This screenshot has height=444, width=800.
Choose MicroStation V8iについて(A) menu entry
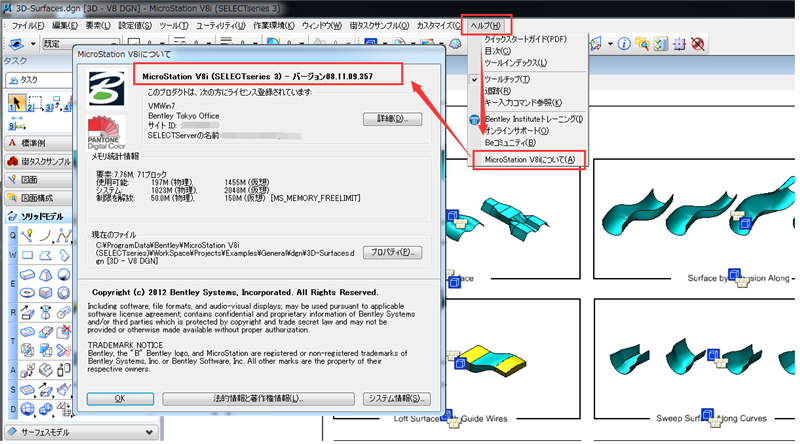(x=529, y=160)
